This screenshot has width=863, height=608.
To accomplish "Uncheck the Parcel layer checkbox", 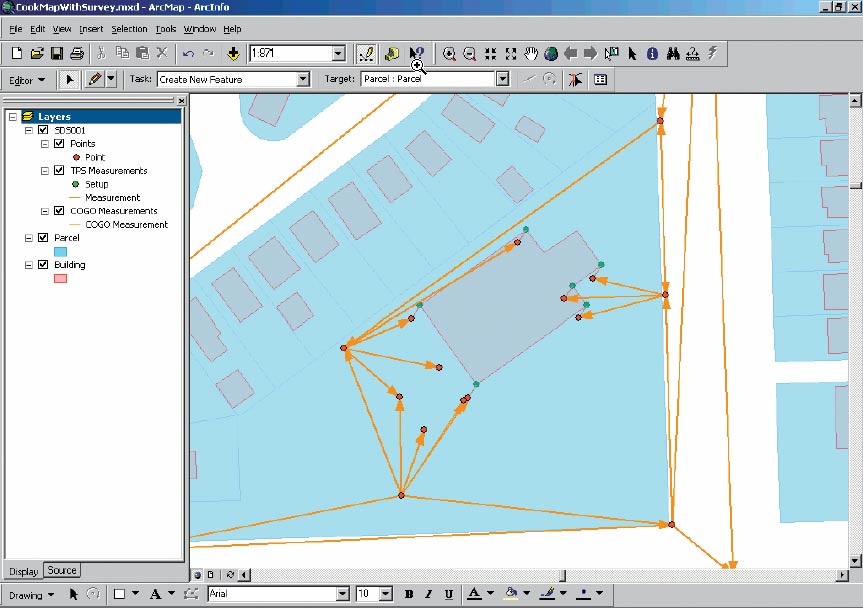I will [42, 238].
